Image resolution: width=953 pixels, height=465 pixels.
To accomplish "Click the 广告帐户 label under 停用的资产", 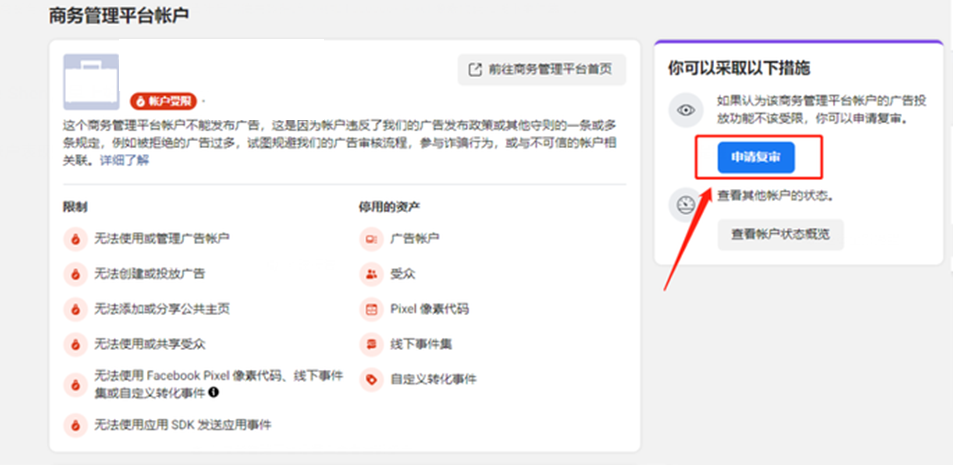I will [415, 239].
